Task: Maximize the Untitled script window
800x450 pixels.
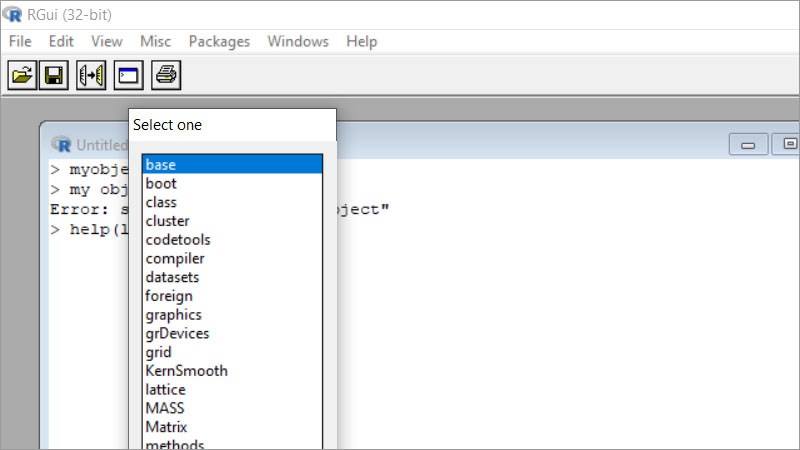Action: coord(787,144)
